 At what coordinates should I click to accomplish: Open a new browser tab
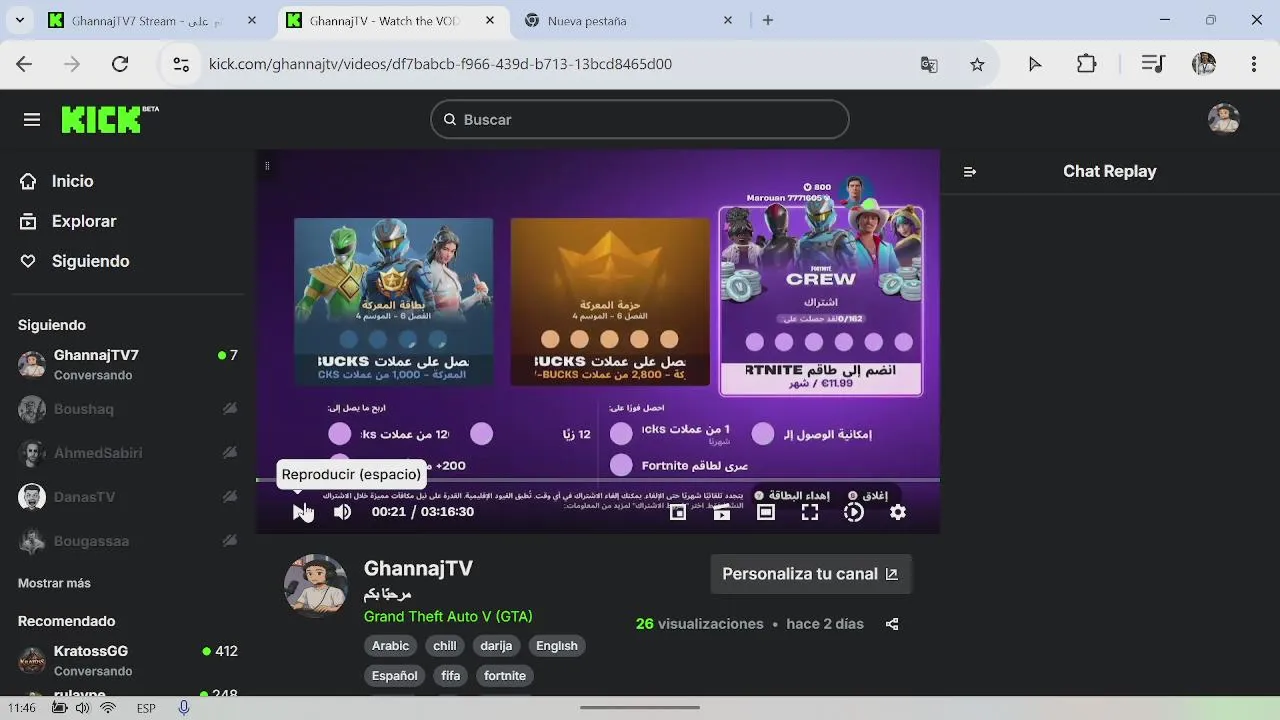click(768, 20)
